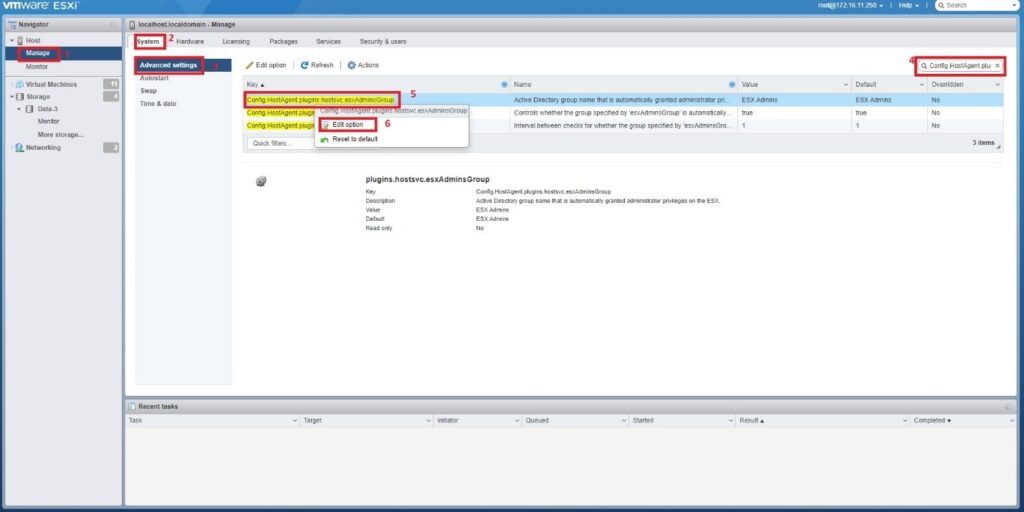
Task: Open the Help dropdown menu
Action: pyautogui.click(x=908, y=5)
